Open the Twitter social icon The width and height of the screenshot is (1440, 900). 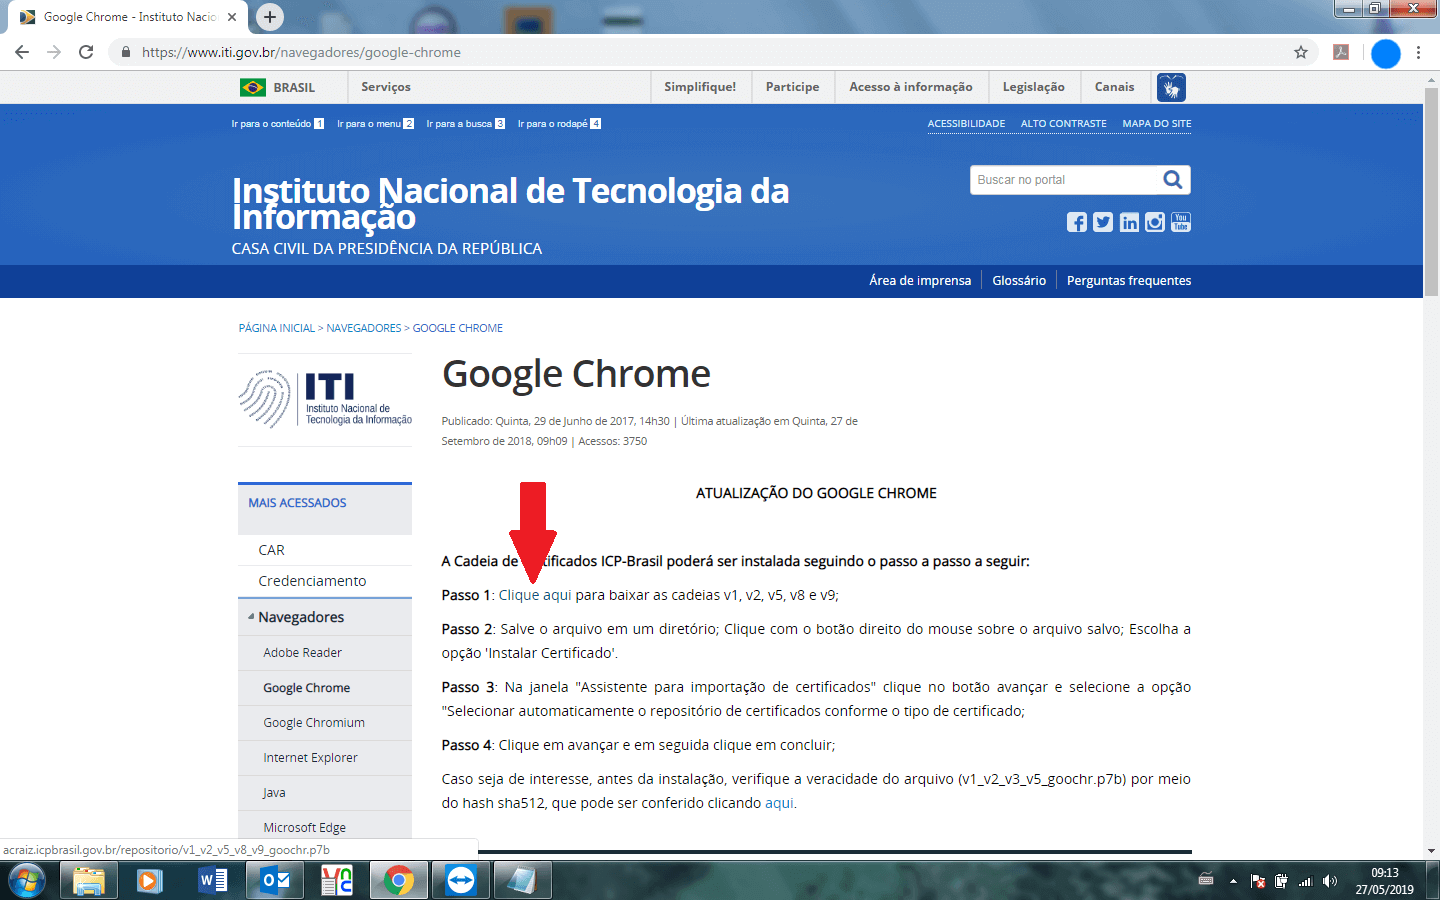click(x=1102, y=222)
